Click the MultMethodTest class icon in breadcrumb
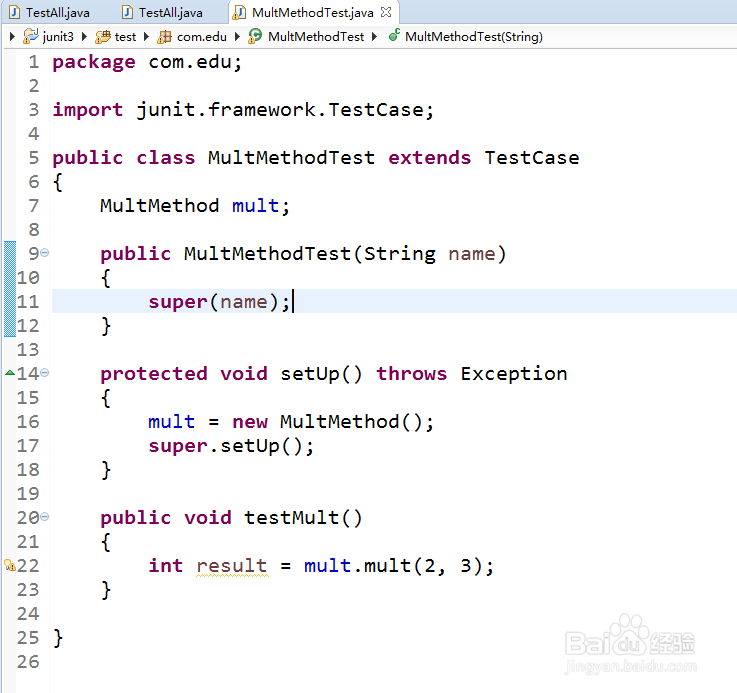This screenshot has width=737, height=693. (x=255, y=36)
